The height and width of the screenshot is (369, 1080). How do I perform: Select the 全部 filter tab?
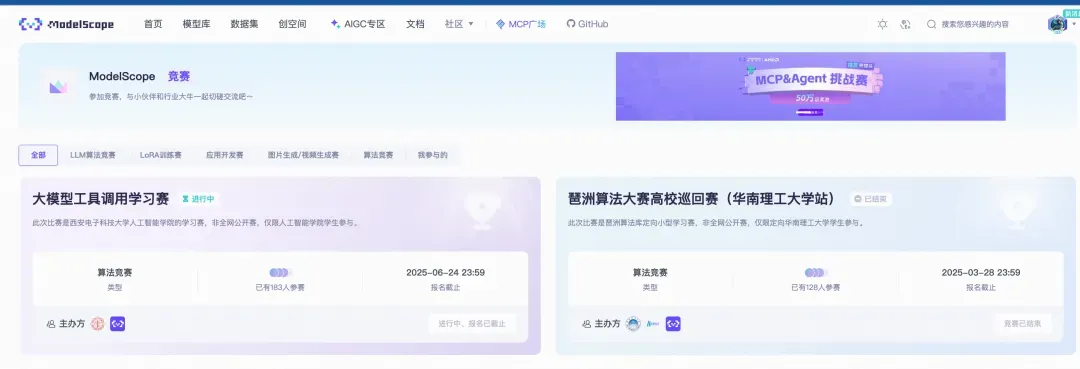(x=38, y=155)
